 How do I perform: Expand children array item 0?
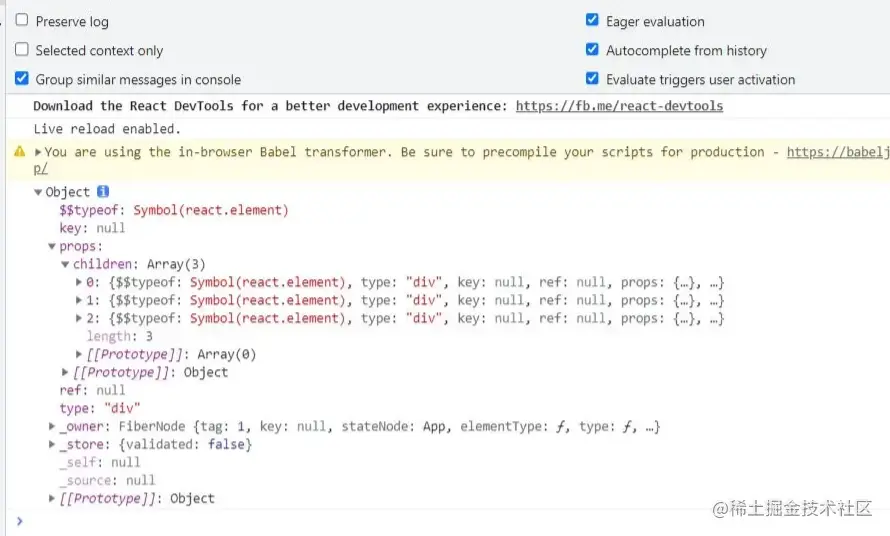[x=79, y=282]
